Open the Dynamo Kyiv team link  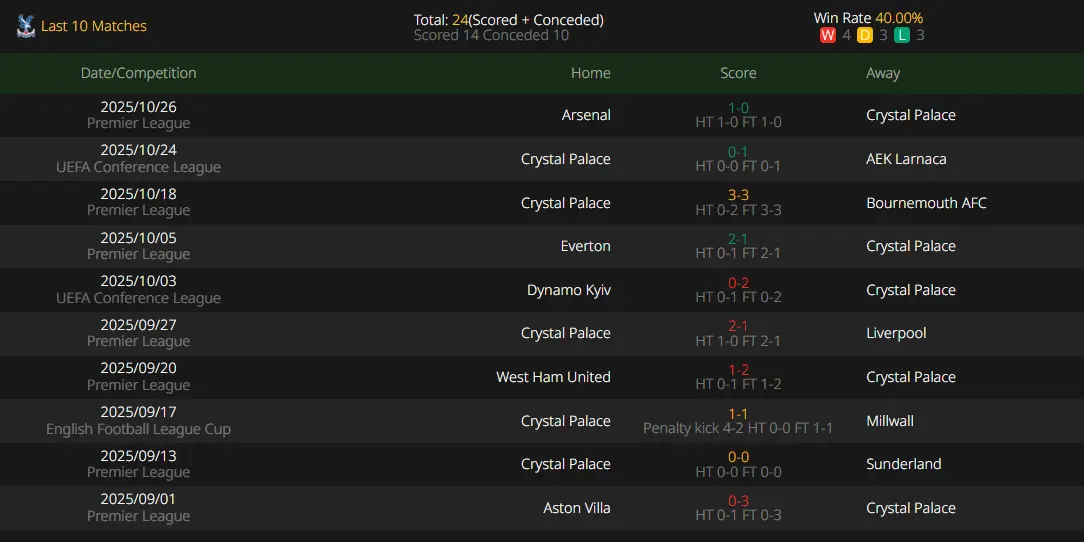click(x=568, y=290)
